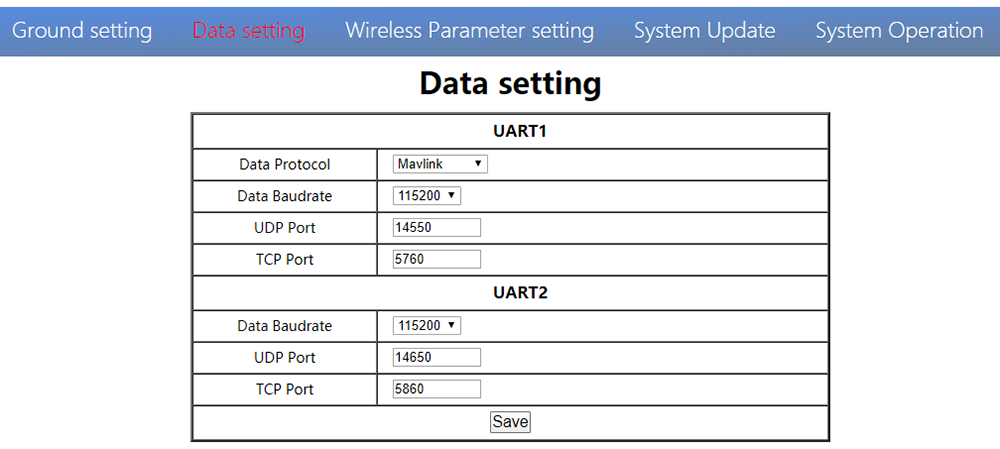Open the Ground setting tab
This screenshot has width=1000, height=449.
tap(82, 30)
